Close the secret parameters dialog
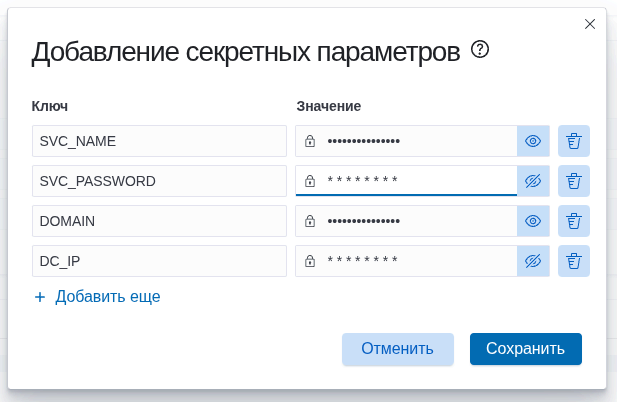Screen dimensions: 617x402 pos(590,23)
